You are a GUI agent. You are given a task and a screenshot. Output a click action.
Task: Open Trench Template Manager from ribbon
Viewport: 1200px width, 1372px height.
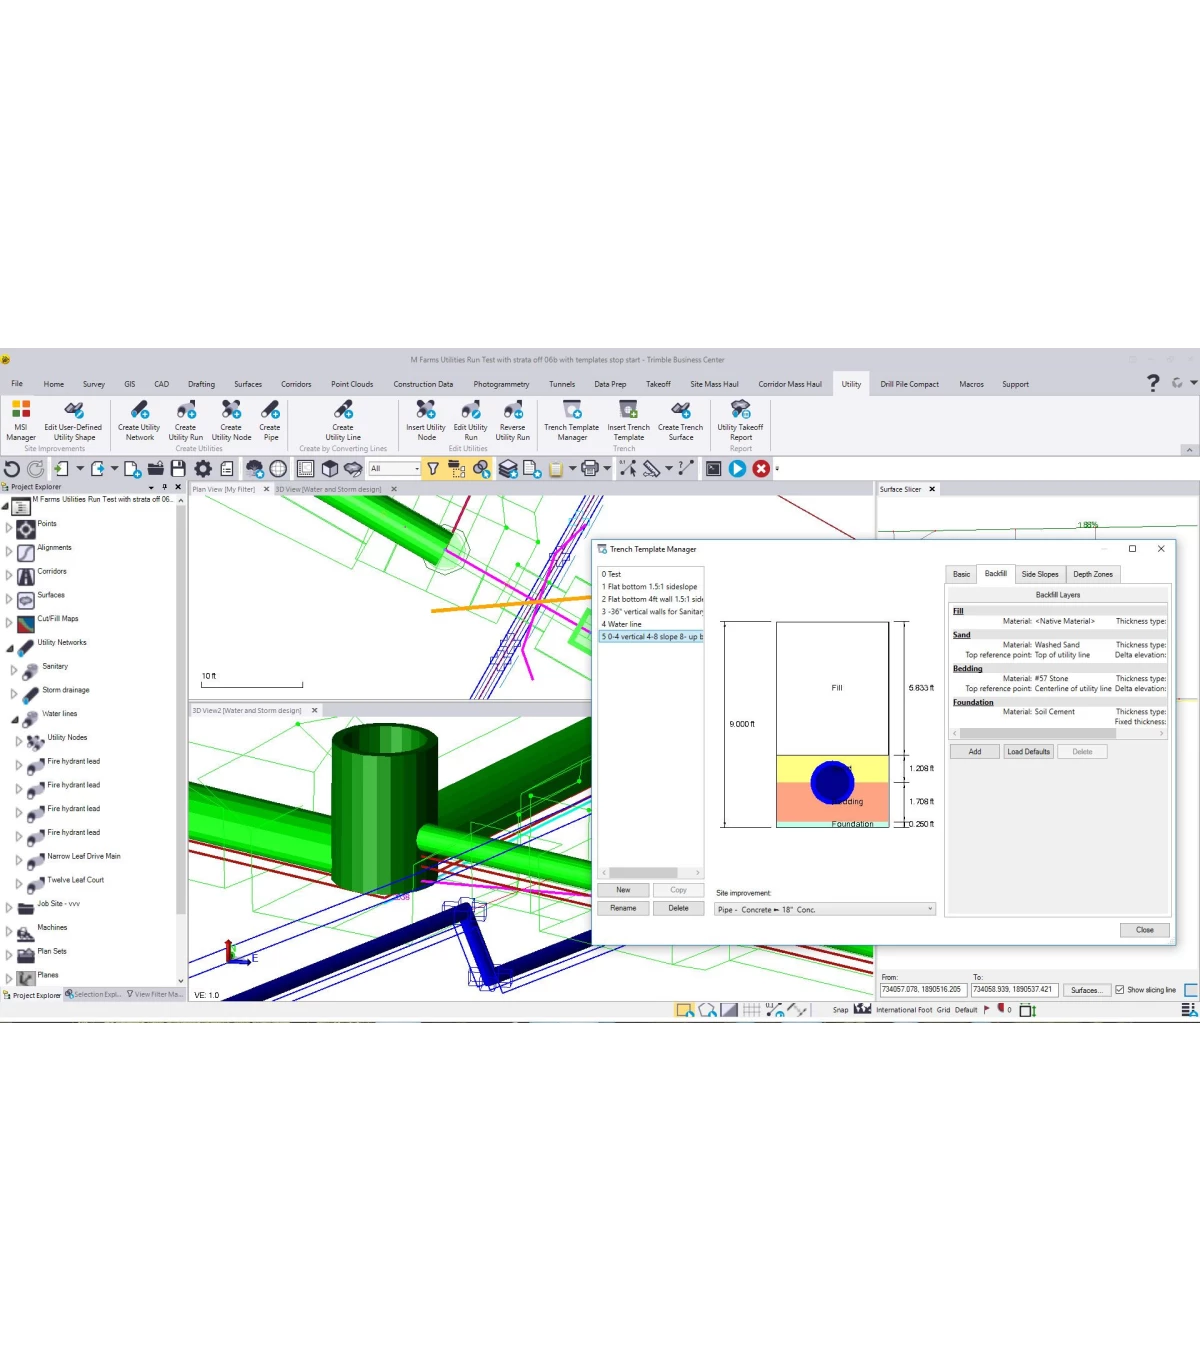pos(572,420)
